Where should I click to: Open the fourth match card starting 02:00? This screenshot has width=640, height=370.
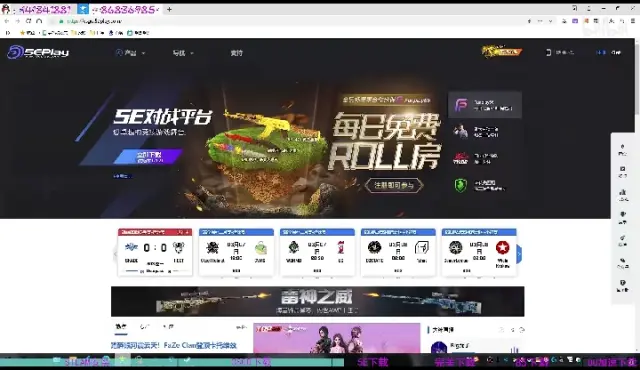tap(398, 252)
